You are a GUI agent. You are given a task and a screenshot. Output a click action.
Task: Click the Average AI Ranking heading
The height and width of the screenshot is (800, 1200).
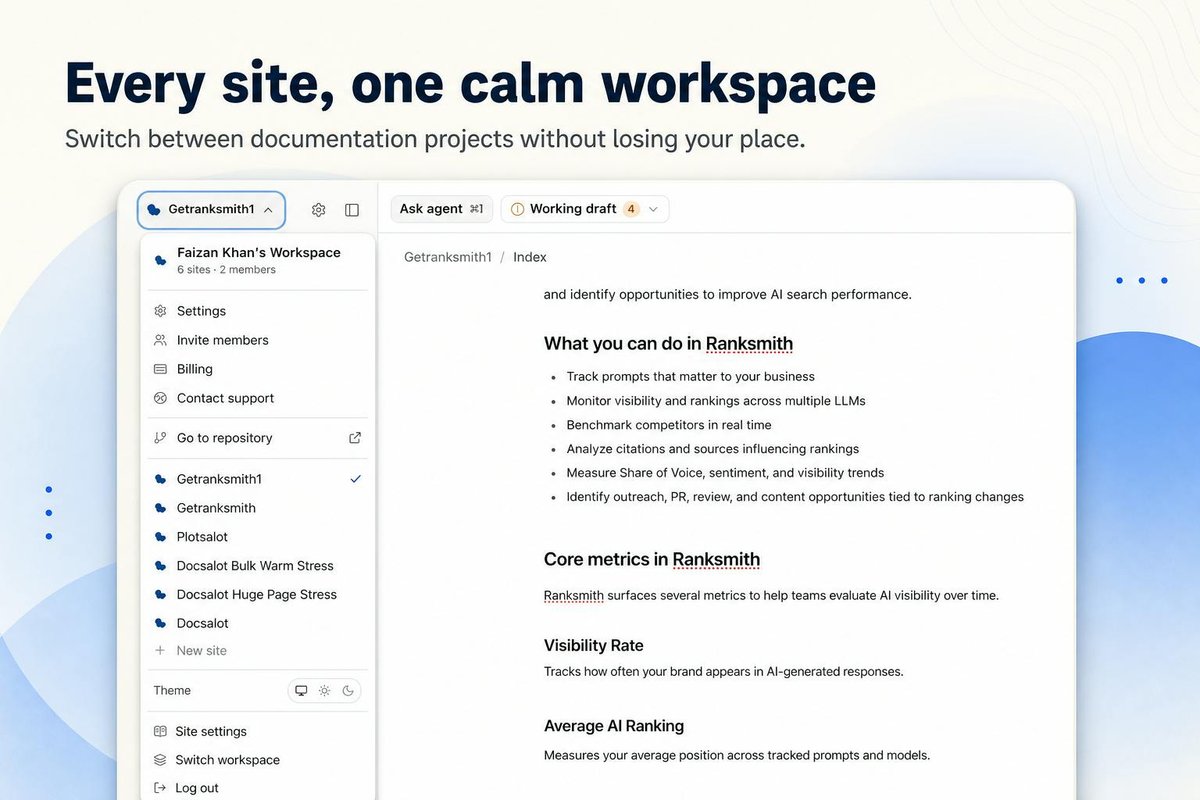[614, 726]
